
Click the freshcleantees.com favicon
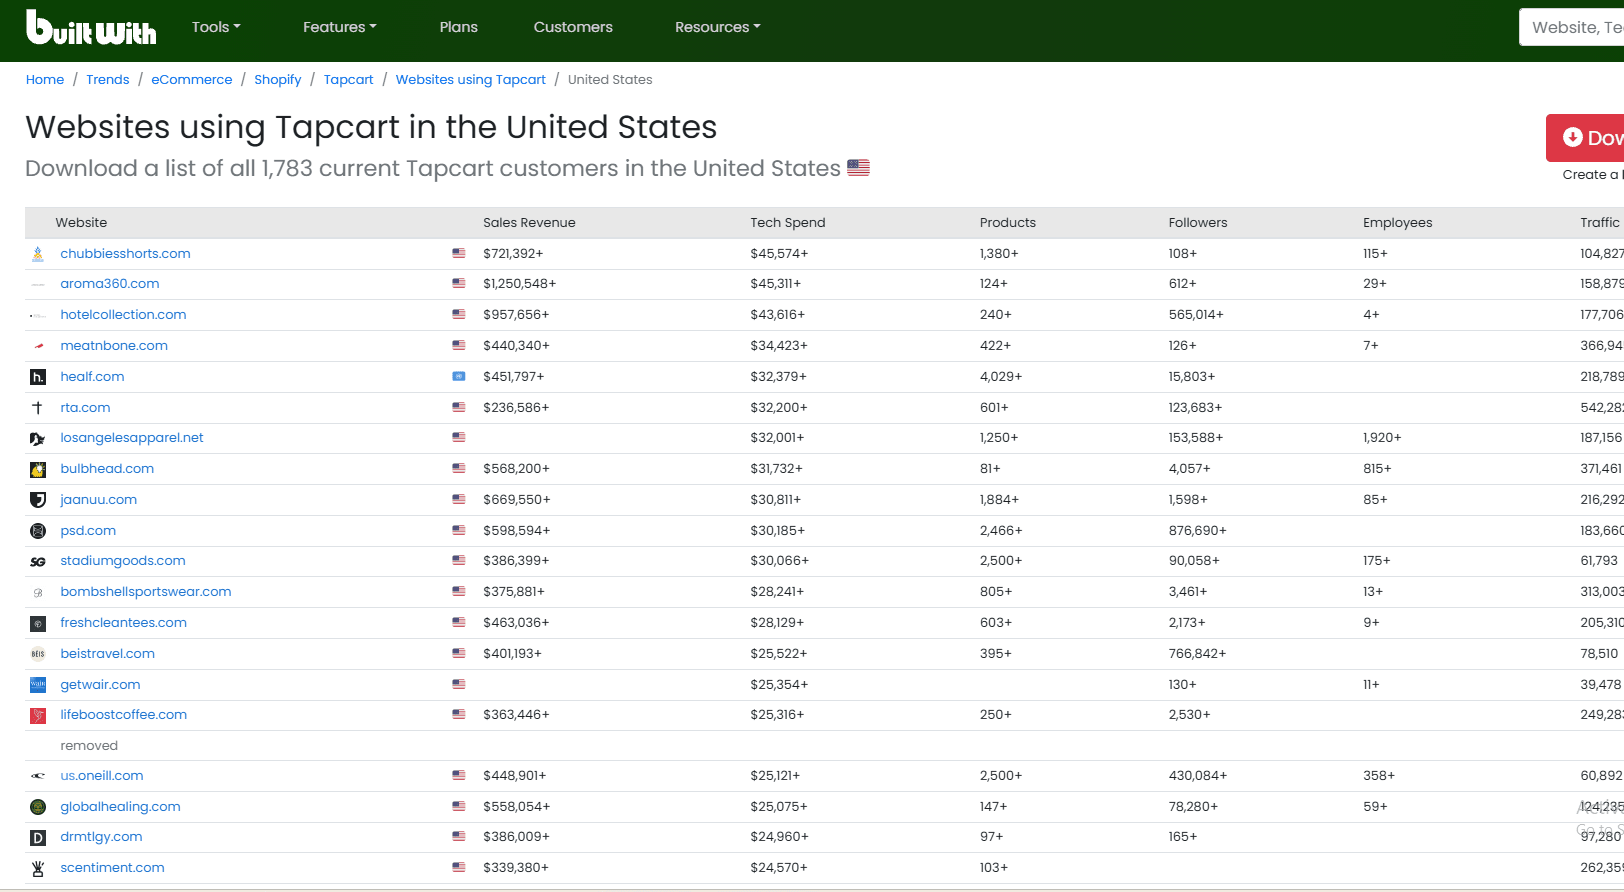click(38, 623)
